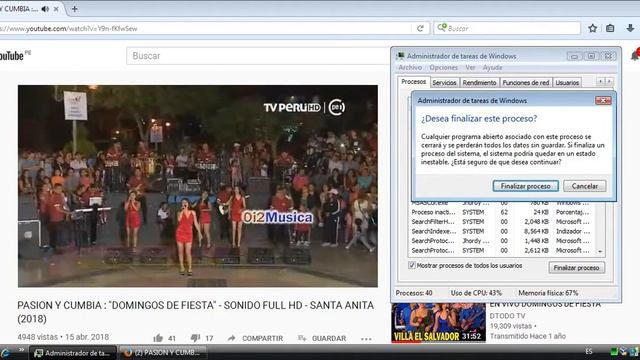The height and width of the screenshot is (360, 640).
Task: Click the YouTube Buscar search field
Action: (258, 56)
